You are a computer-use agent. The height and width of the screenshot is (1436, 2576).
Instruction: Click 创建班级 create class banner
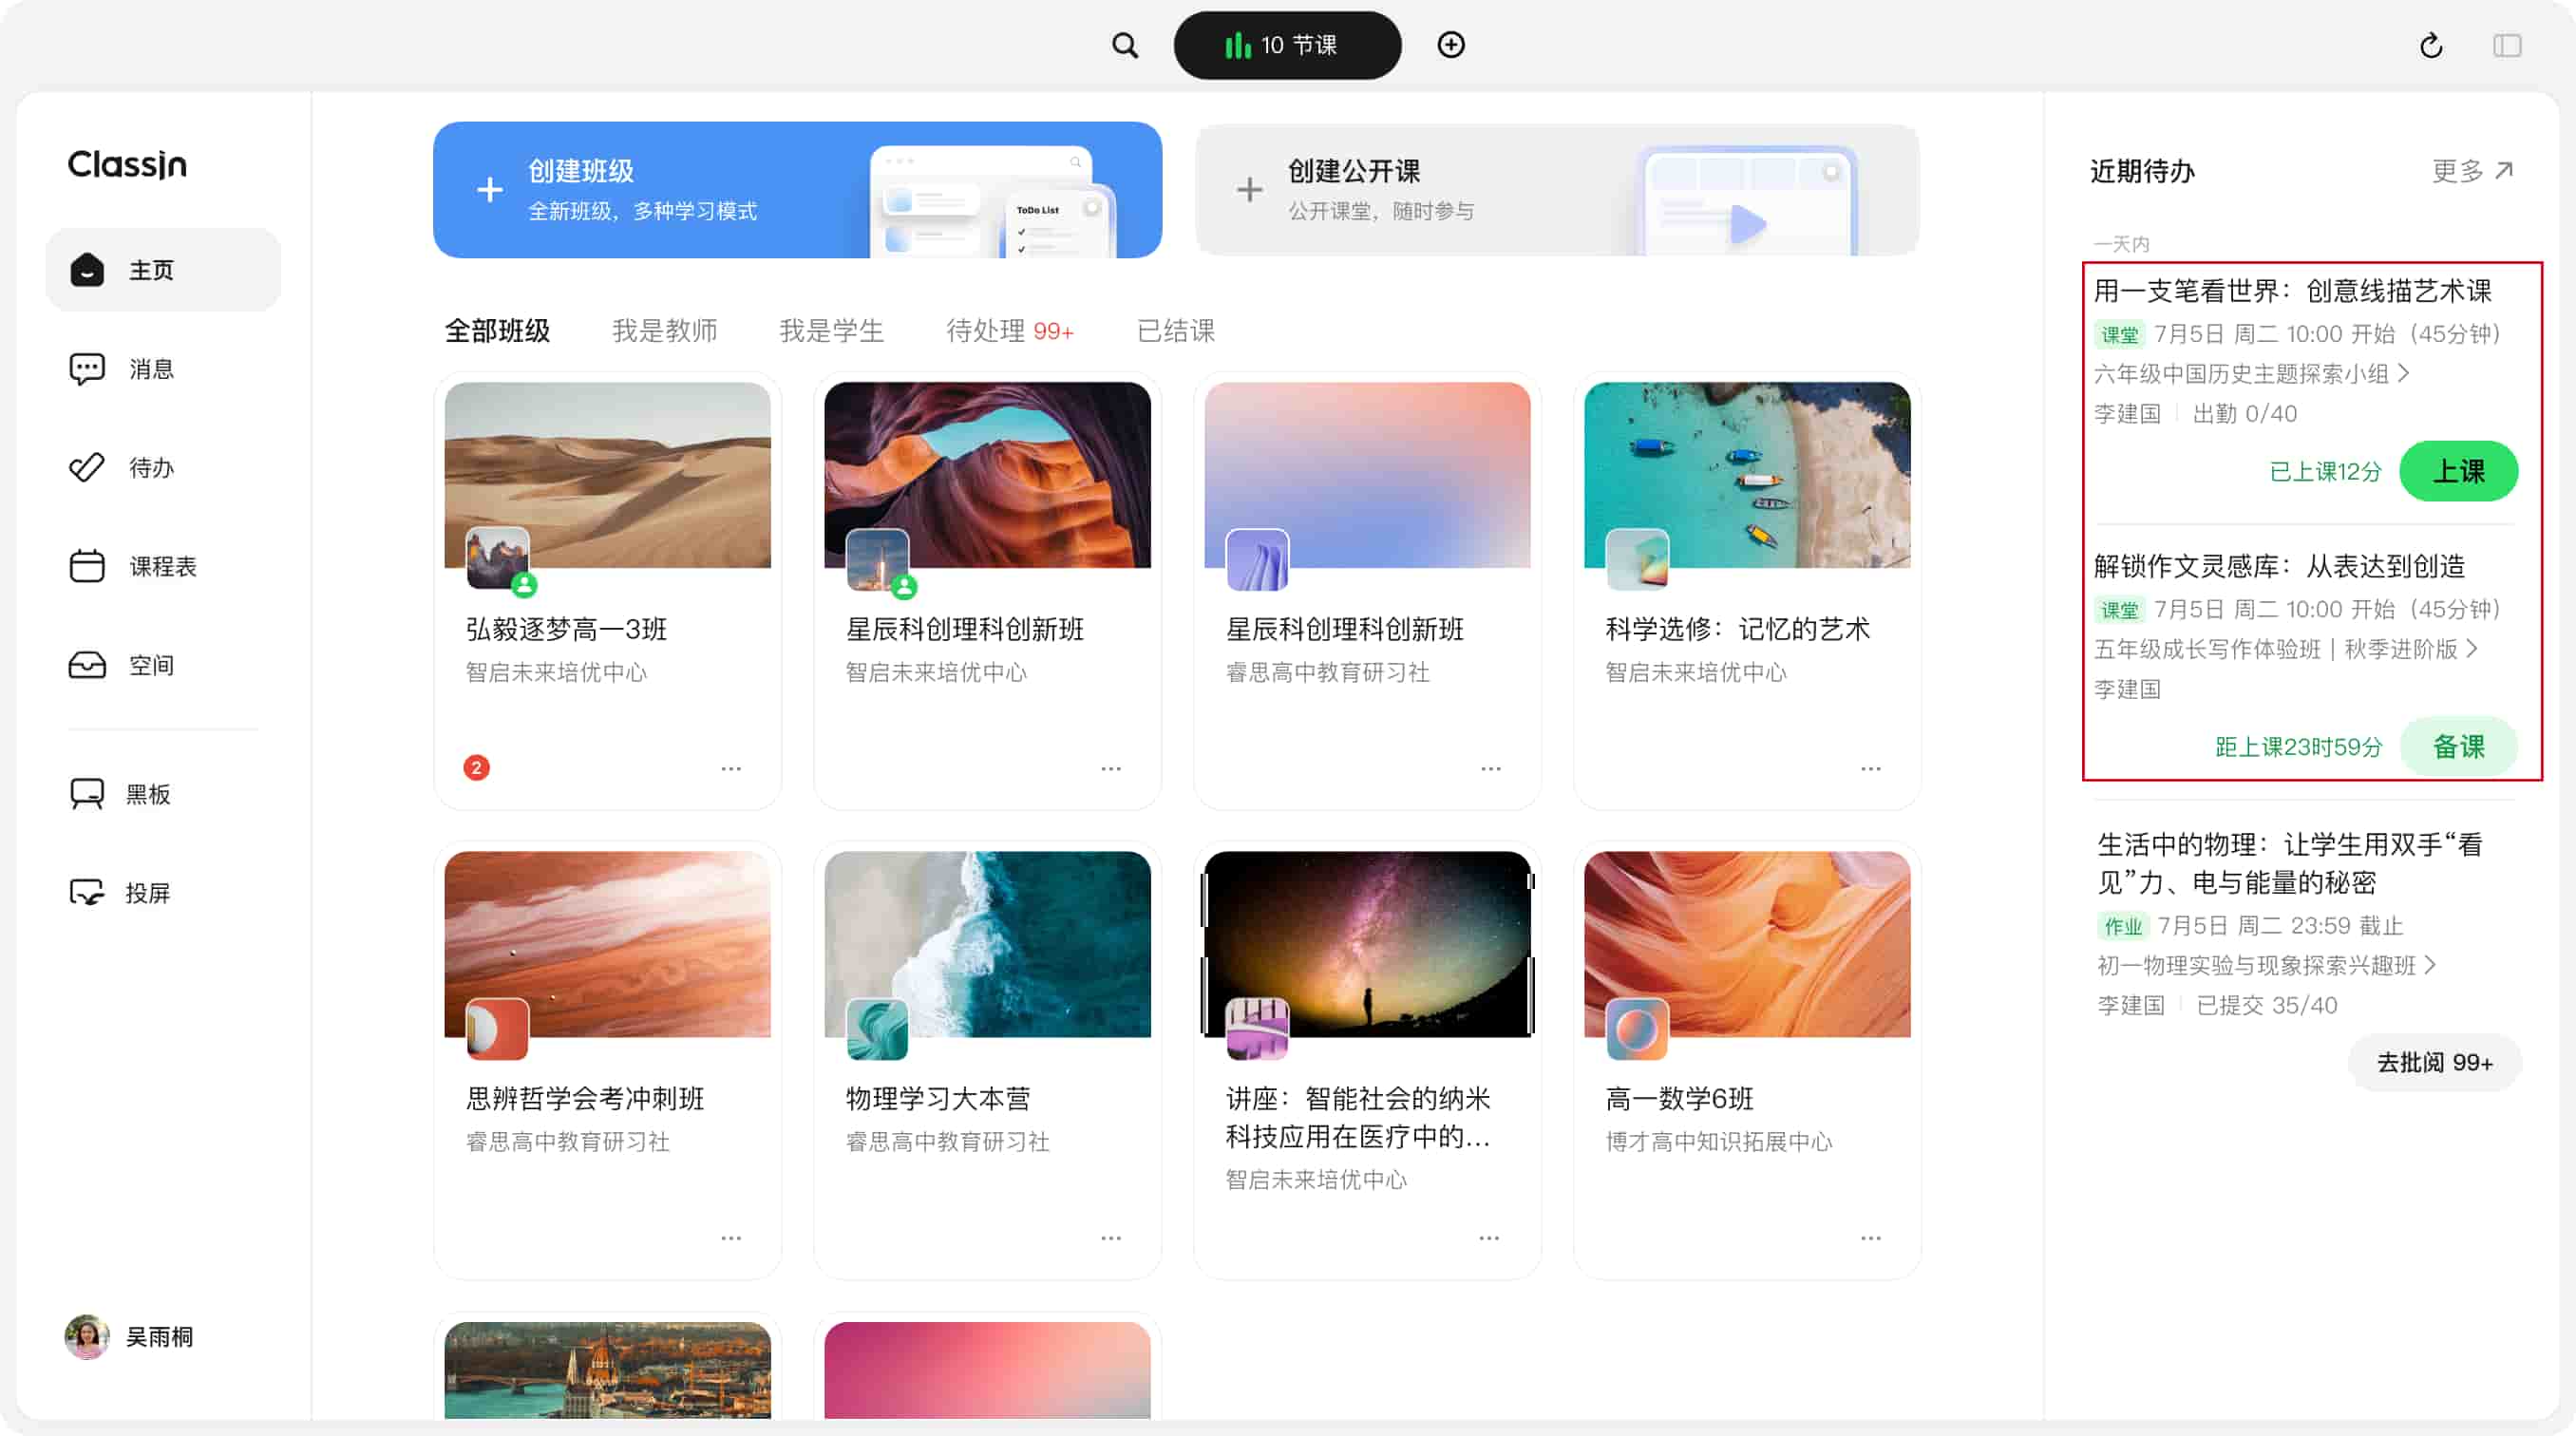click(797, 190)
